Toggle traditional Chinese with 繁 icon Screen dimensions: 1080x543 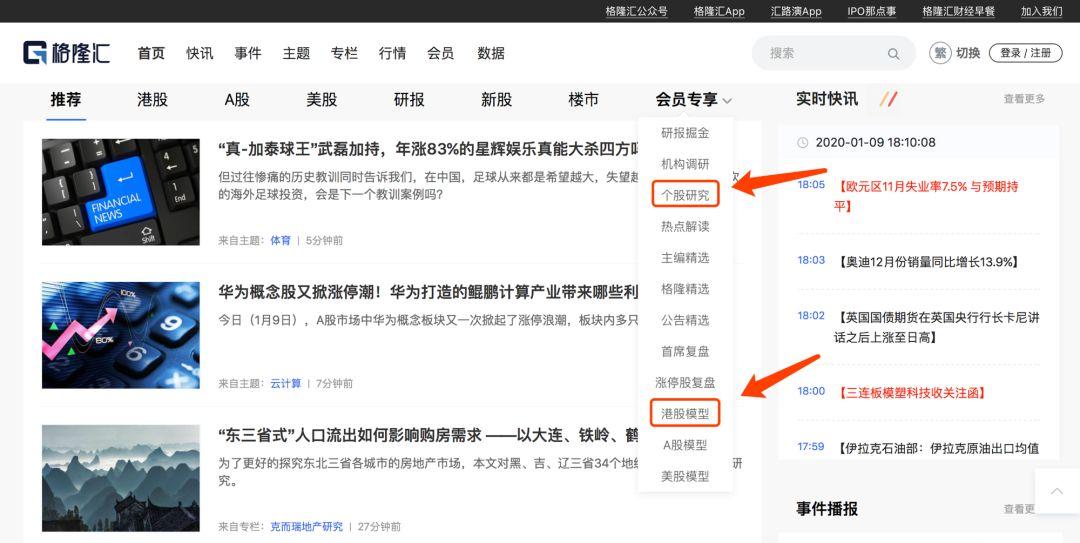(940, 53)
